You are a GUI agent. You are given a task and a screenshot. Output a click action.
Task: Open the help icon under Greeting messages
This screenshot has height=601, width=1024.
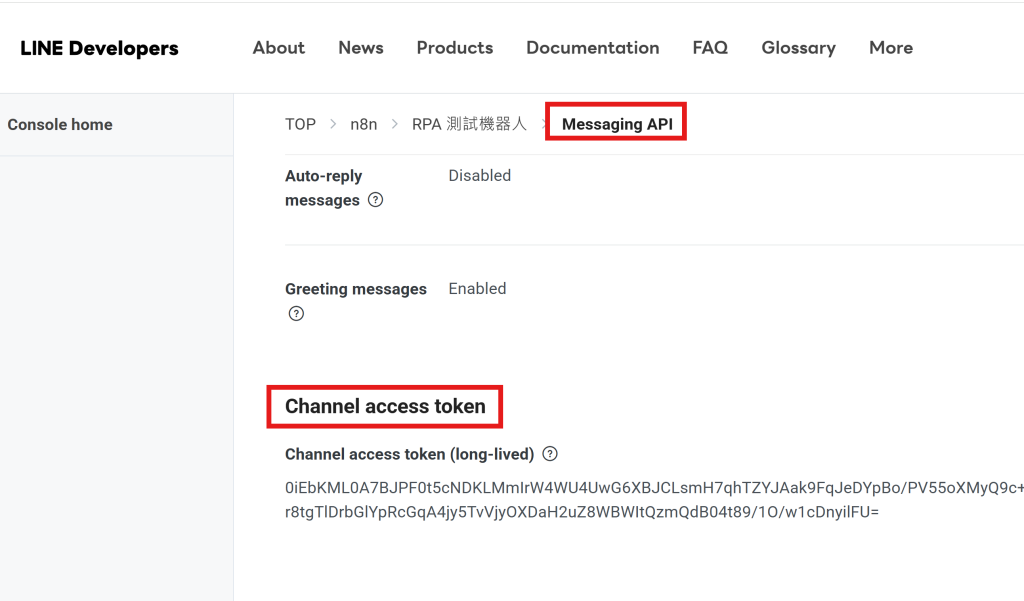[x=296, y=314]
